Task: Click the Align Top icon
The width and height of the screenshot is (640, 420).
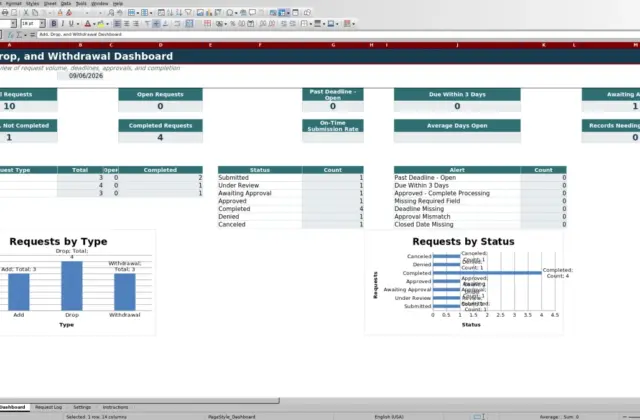Action: [x=147, y=24]
